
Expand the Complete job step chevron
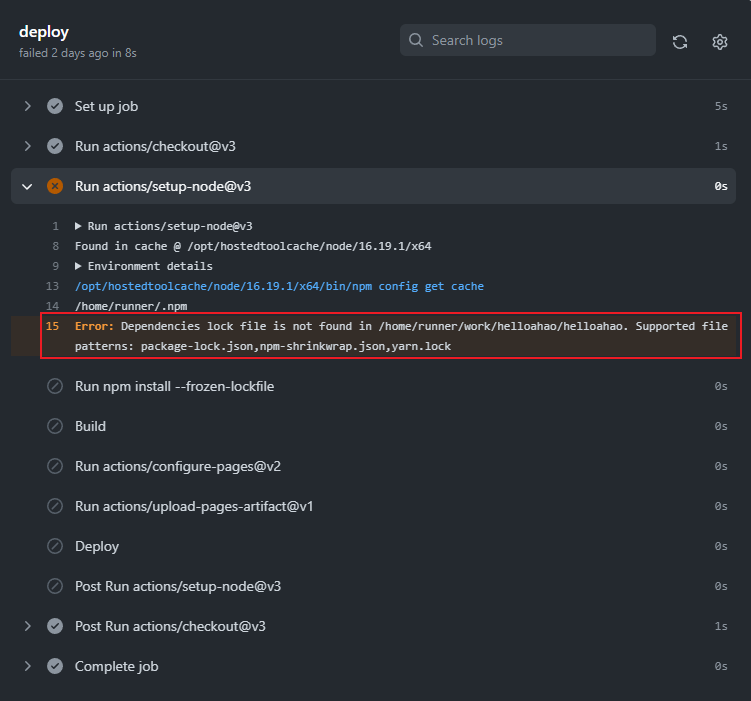click(x=27, y=666)
